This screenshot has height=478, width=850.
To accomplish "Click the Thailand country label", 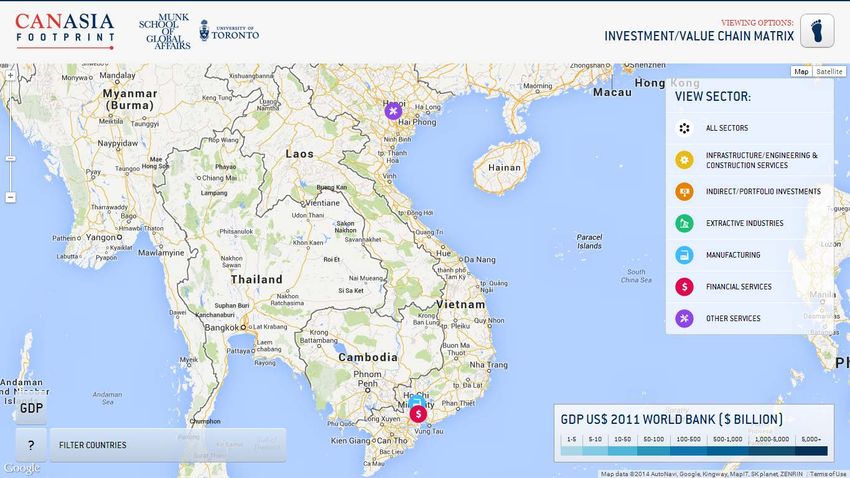I will click(x=256, y=280).
